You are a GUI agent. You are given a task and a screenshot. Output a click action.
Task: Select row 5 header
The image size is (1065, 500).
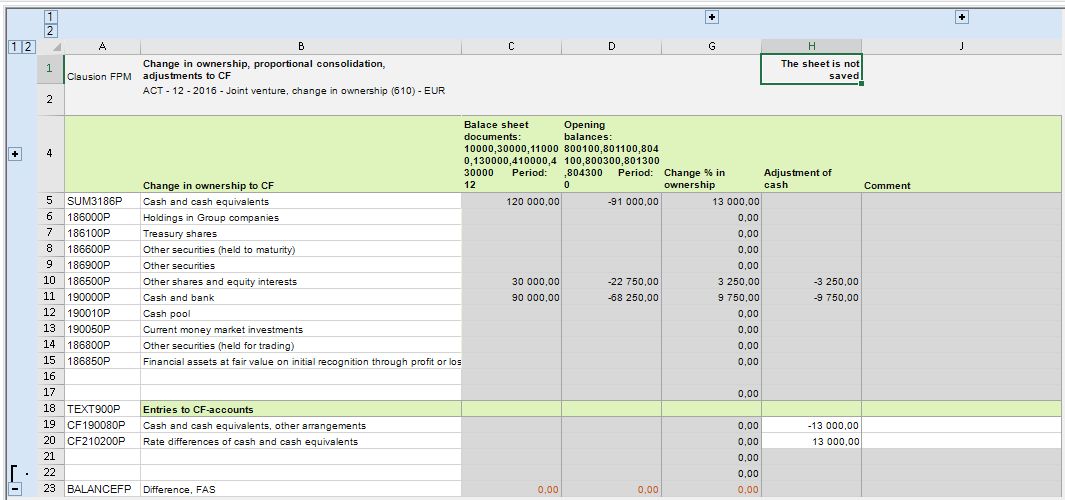50,201
